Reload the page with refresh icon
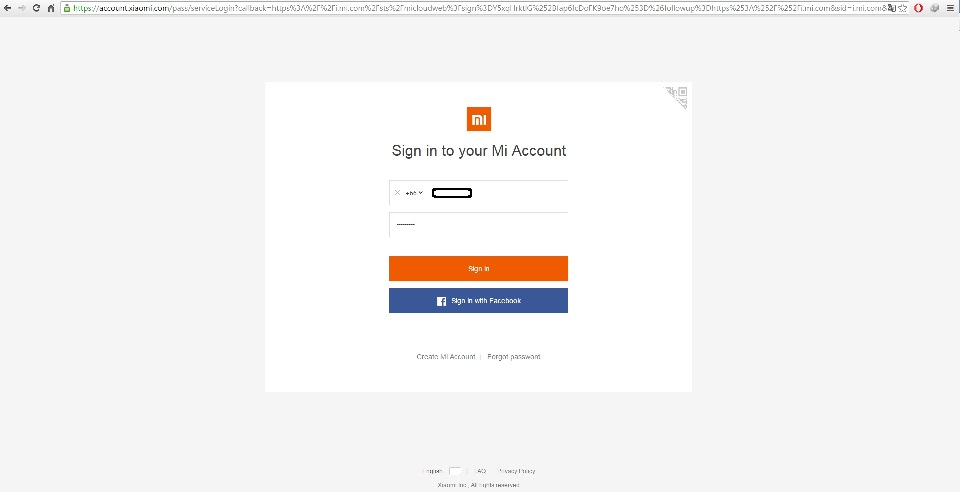The image size is (960, 492). tap(36, 8)
